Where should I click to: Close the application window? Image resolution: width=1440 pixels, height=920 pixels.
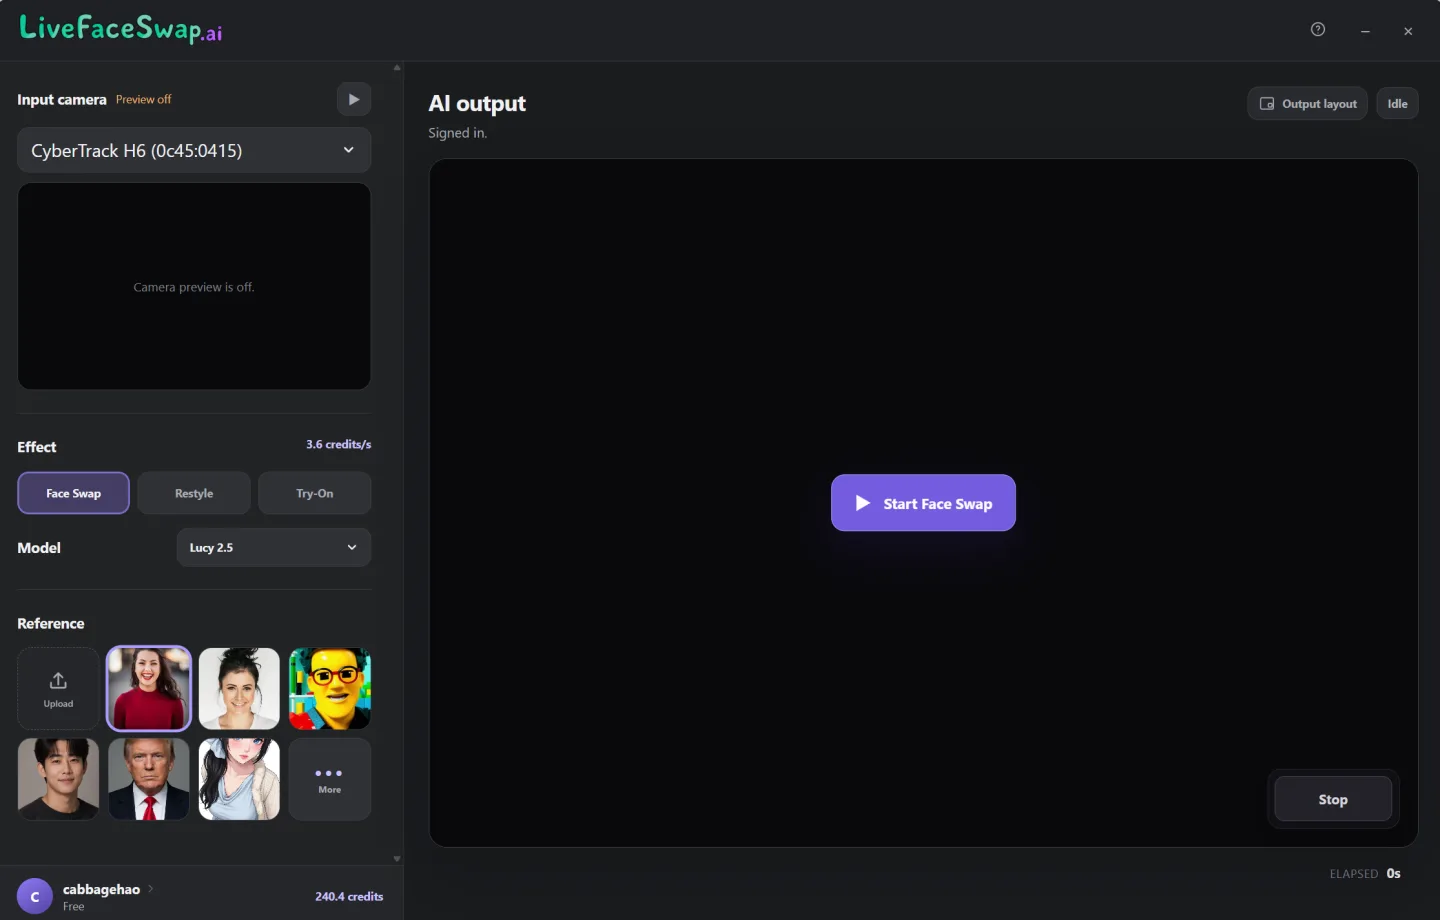[x=1408, y=31]
